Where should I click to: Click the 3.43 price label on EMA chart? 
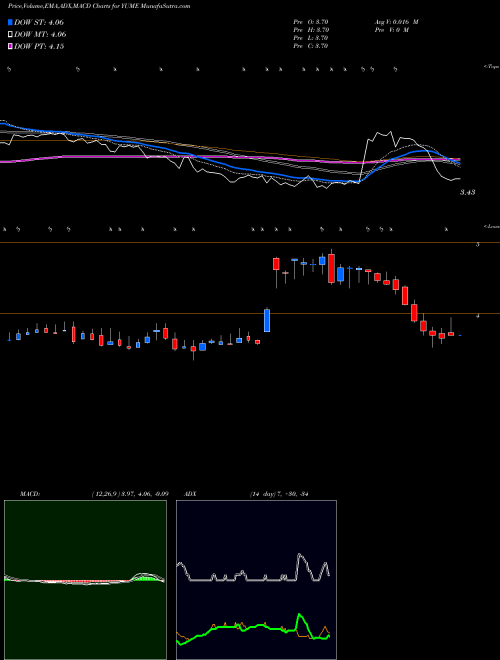click(x=468, y=192)
